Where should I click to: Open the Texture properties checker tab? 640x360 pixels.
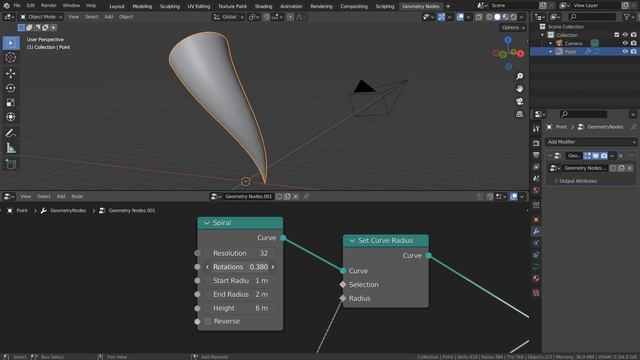(536, 293)
